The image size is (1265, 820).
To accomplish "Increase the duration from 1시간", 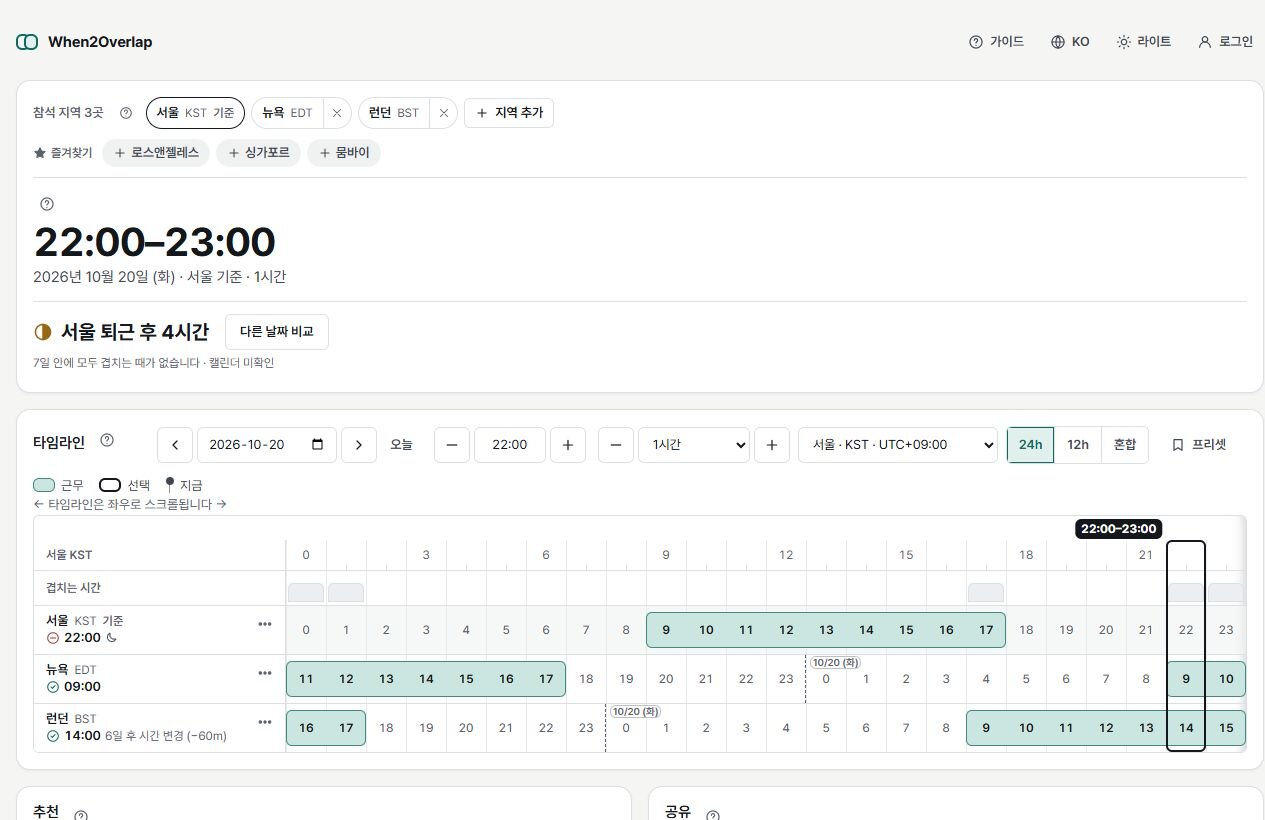I will click(772, 445).
